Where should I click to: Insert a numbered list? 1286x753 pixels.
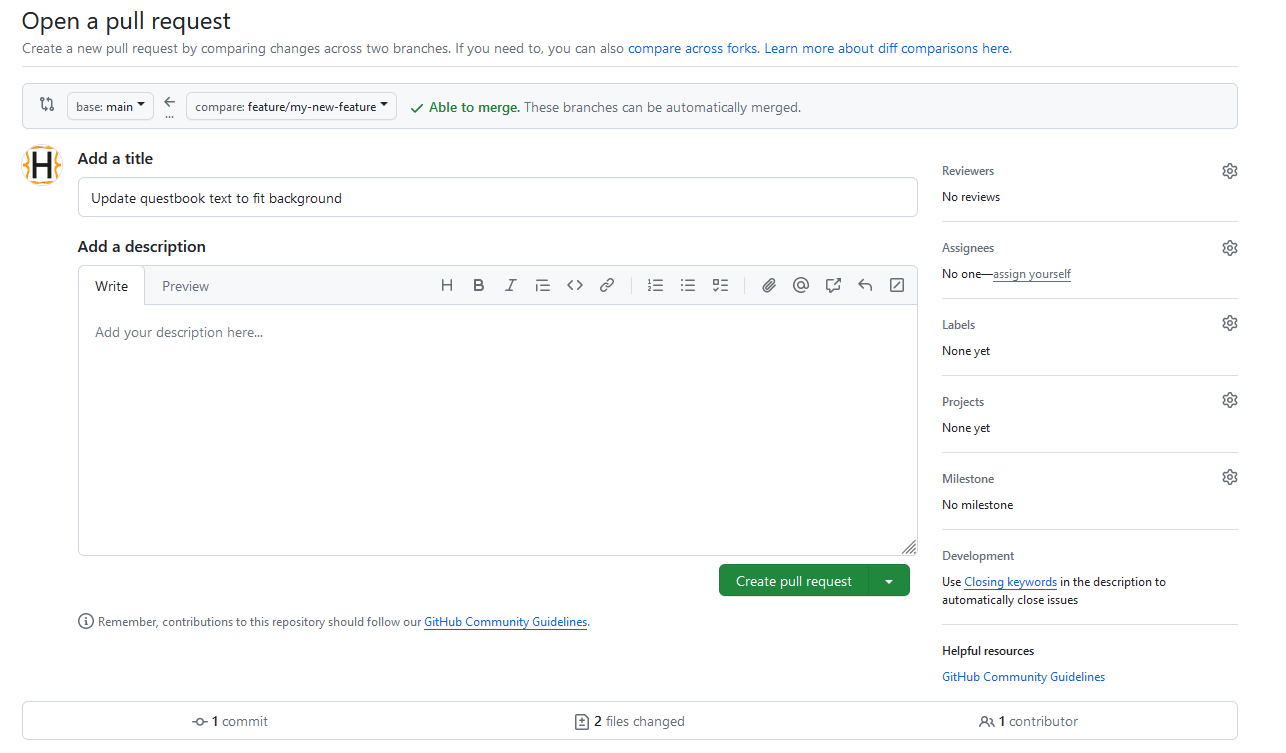pyautogui.click(x=656, y=285)
